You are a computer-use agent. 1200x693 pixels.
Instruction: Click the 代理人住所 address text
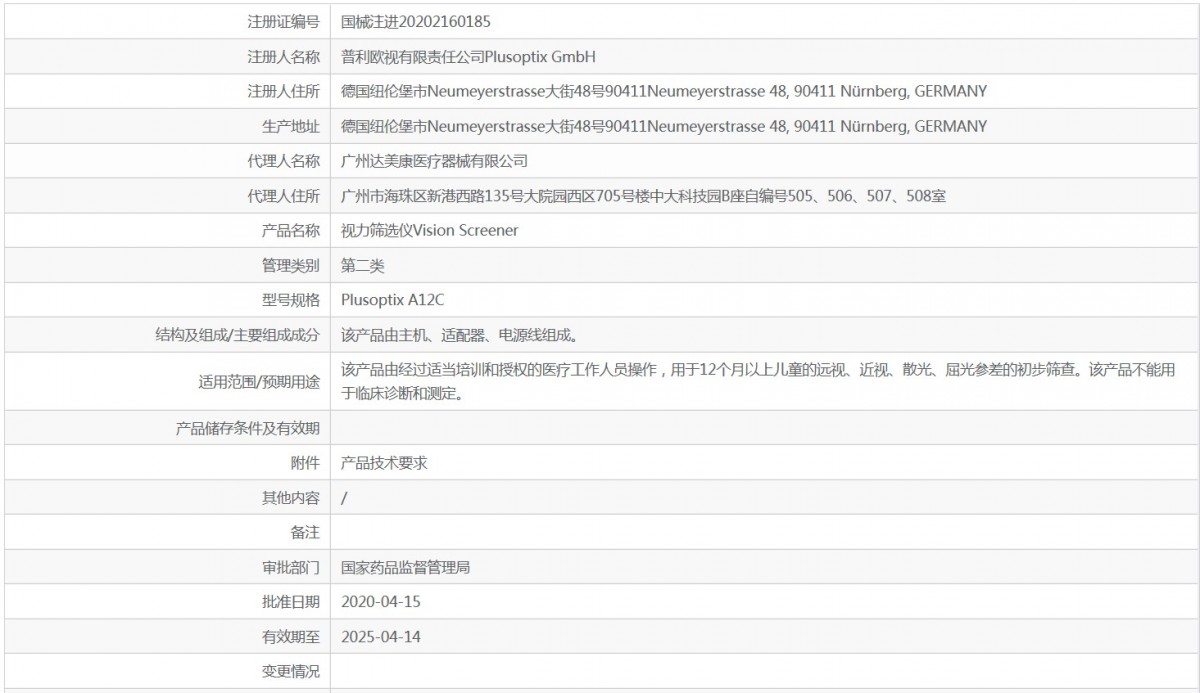[x=643, y=196]
